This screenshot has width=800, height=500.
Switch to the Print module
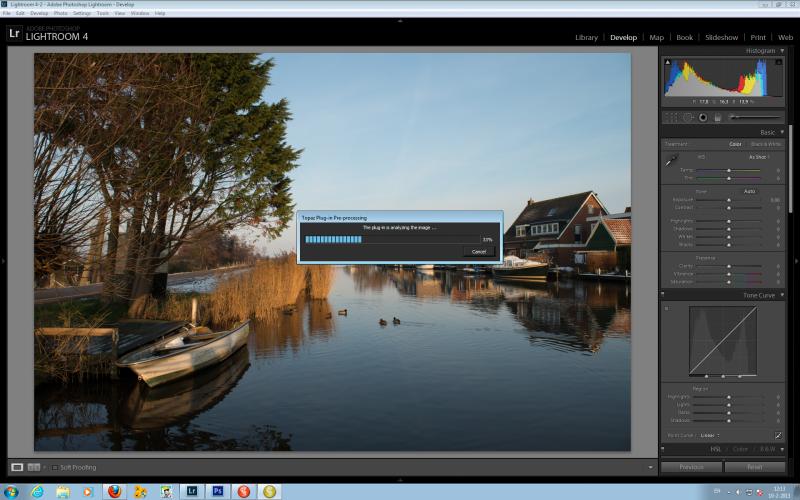click(758, 37)
